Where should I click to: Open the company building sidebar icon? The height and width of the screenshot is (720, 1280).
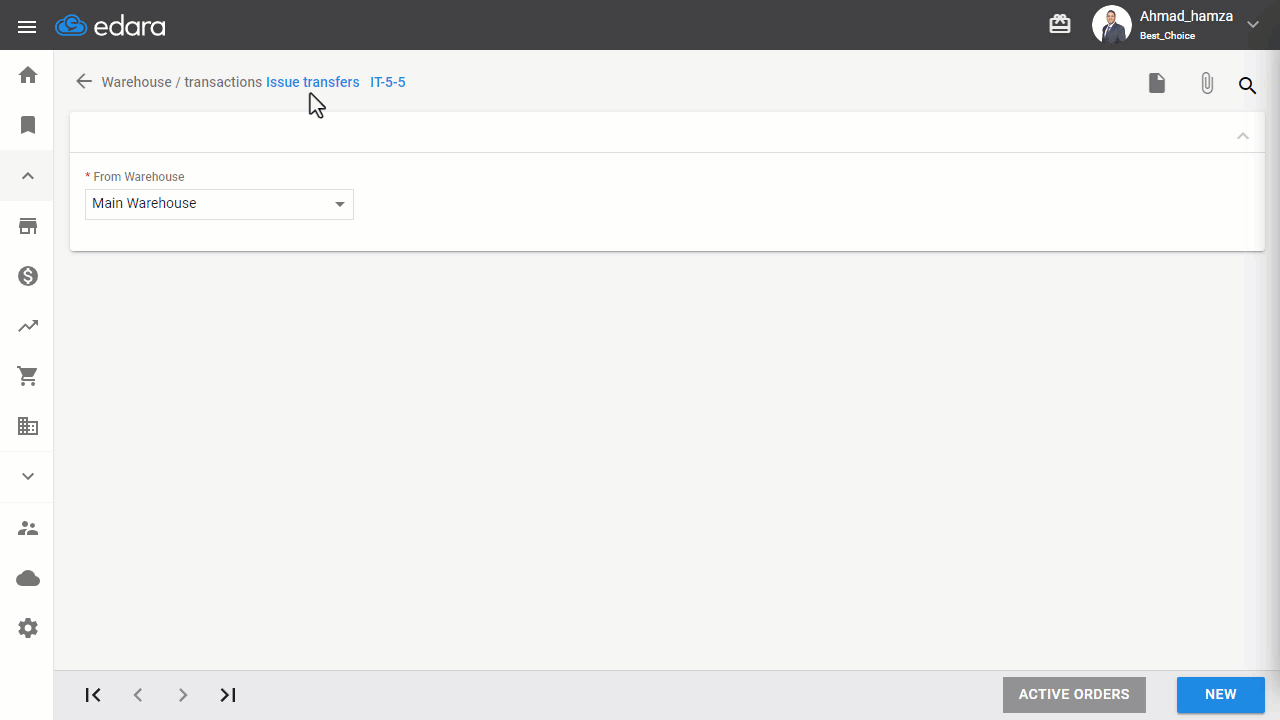(x=28, y=426)
